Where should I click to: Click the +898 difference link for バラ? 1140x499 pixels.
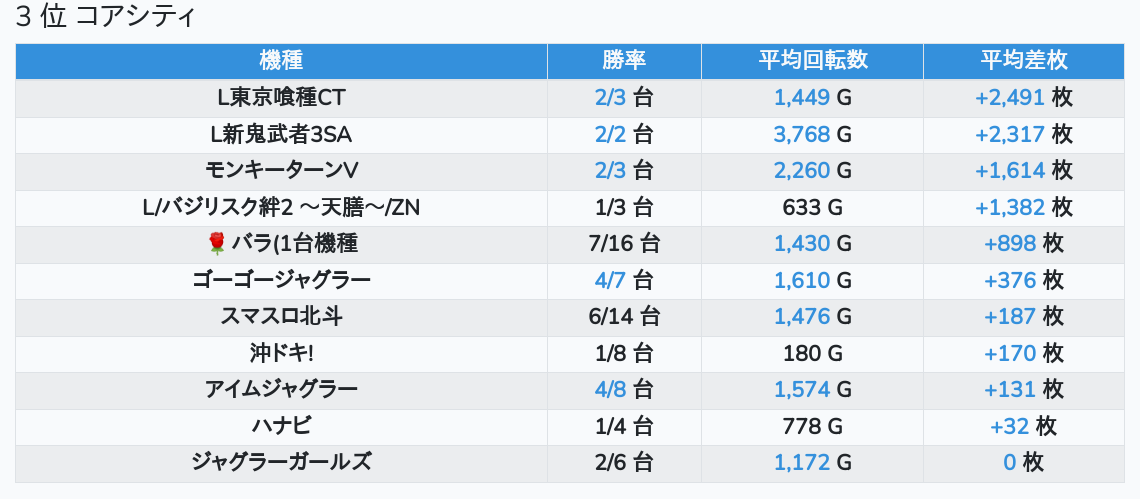pyautogui.click(x=1010, y=244)
